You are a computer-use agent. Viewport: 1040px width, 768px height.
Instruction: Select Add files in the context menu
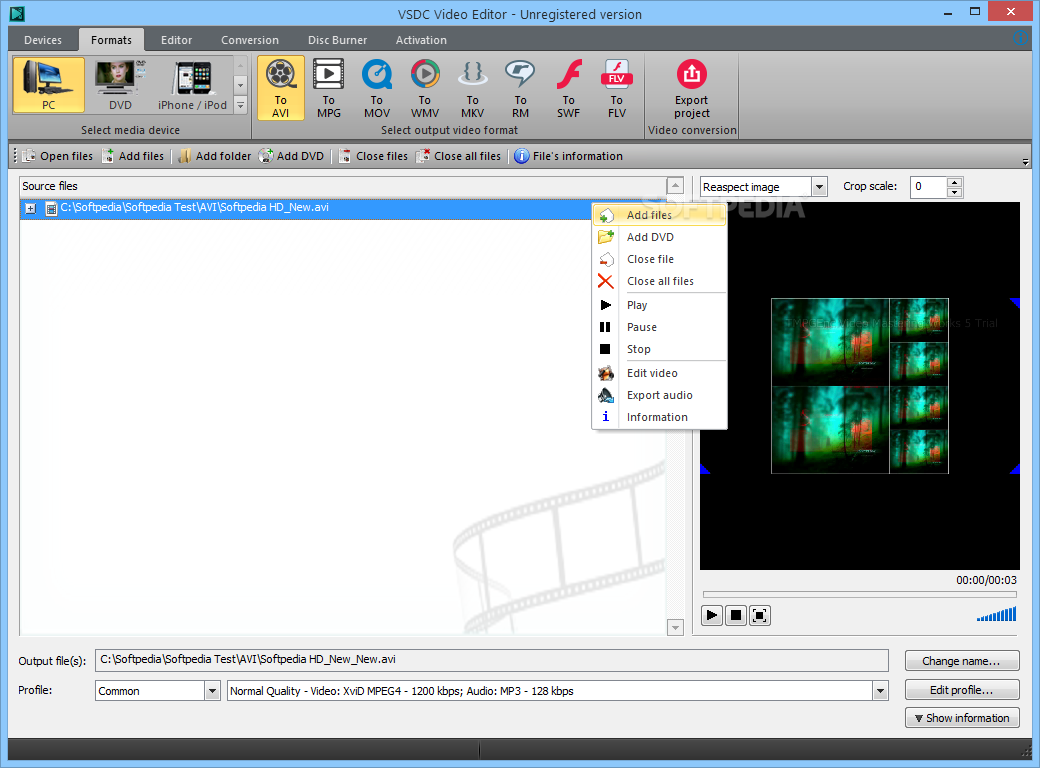[x=659, y=215]
